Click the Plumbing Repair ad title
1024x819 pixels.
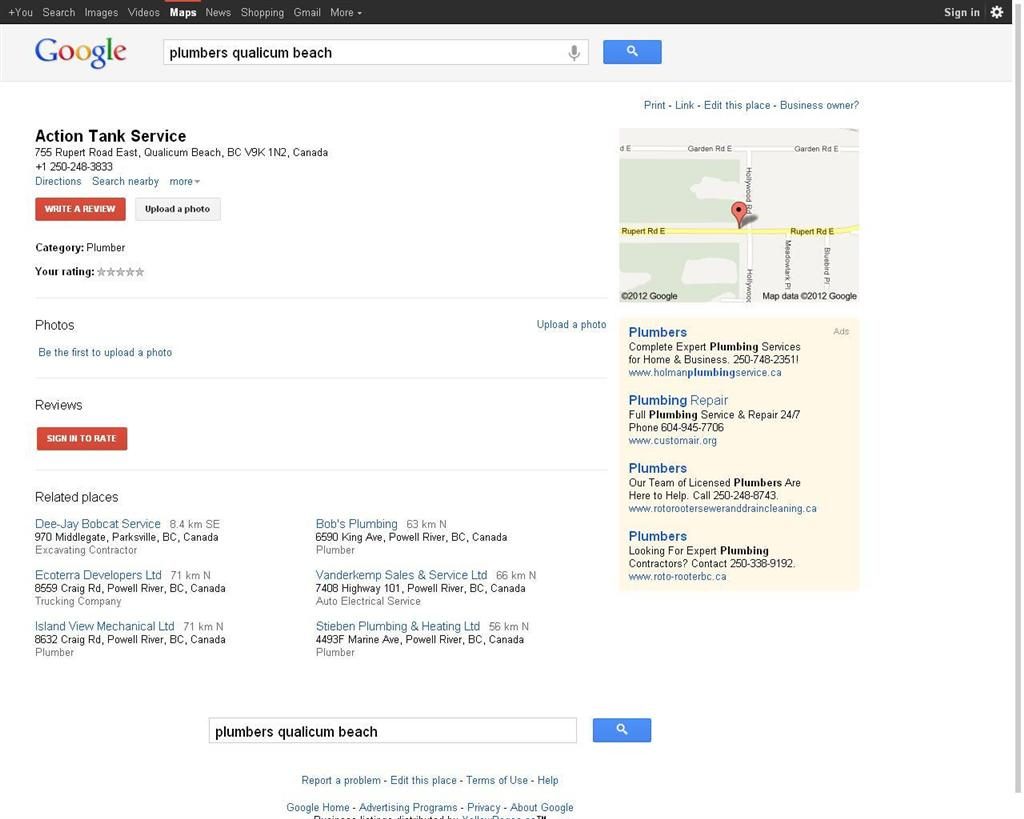pyautogui.click(x=678, y=400)
